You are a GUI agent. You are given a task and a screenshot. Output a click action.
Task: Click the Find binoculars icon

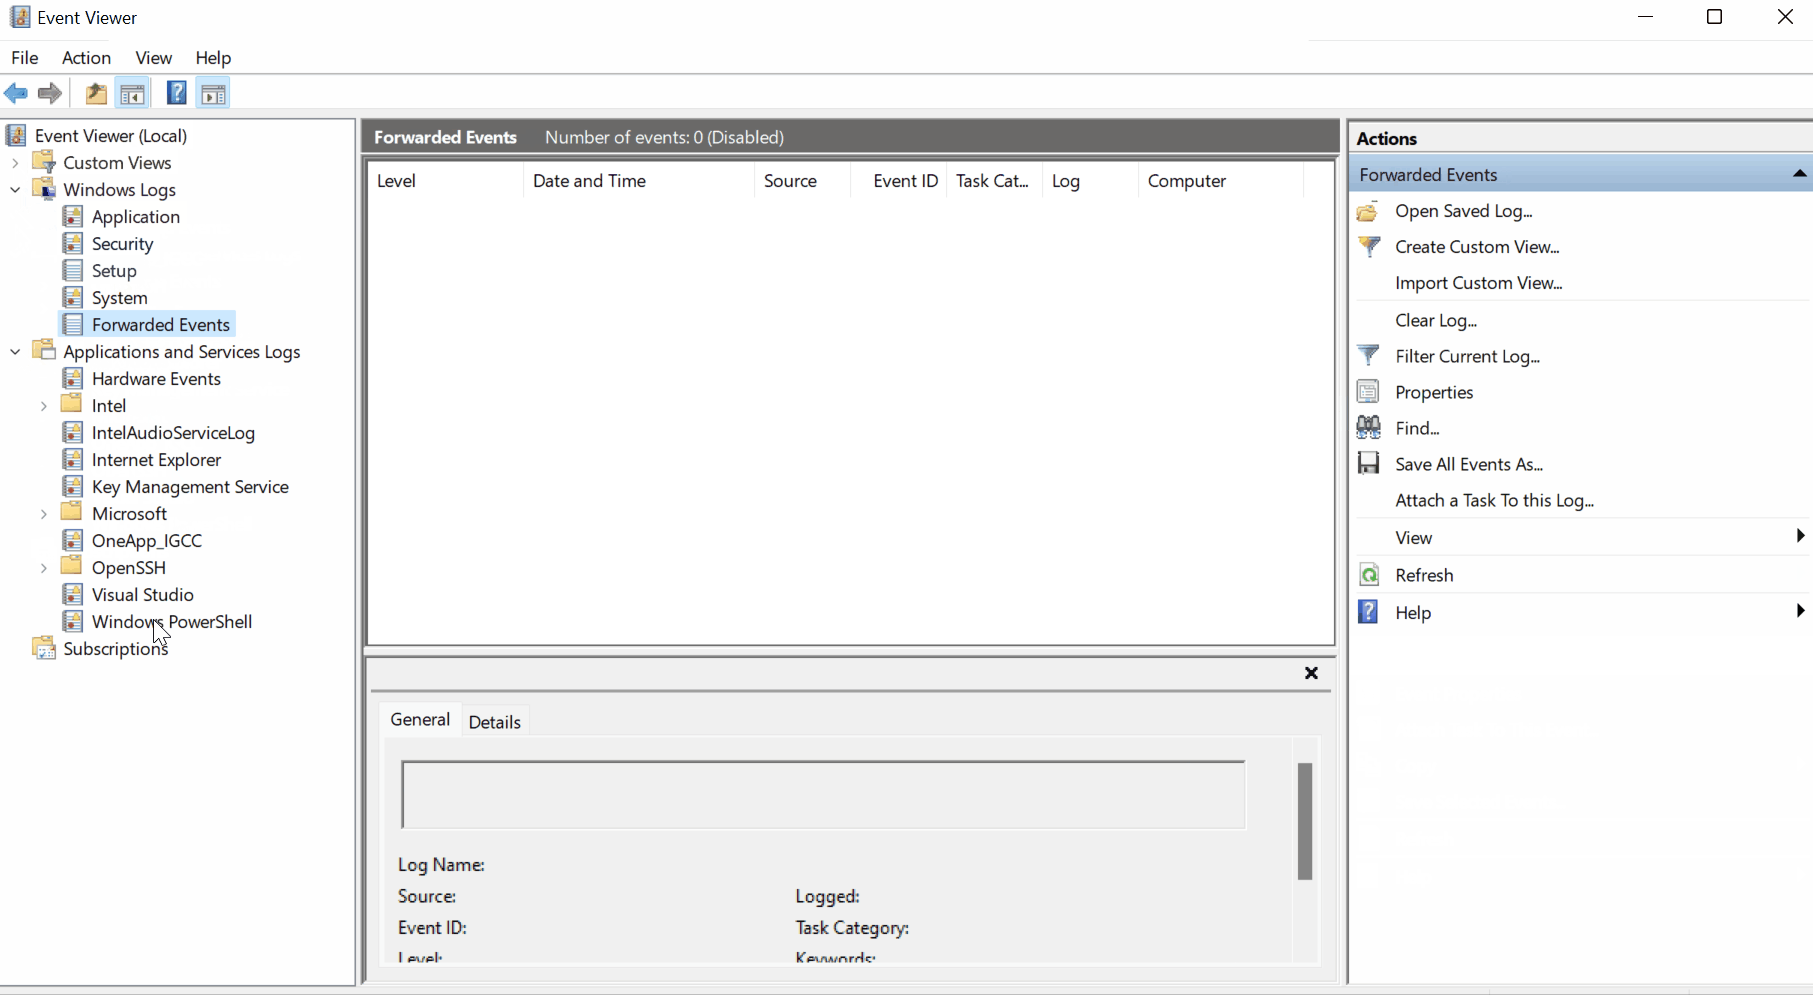pyautogui.click(x=1369, y=427)
